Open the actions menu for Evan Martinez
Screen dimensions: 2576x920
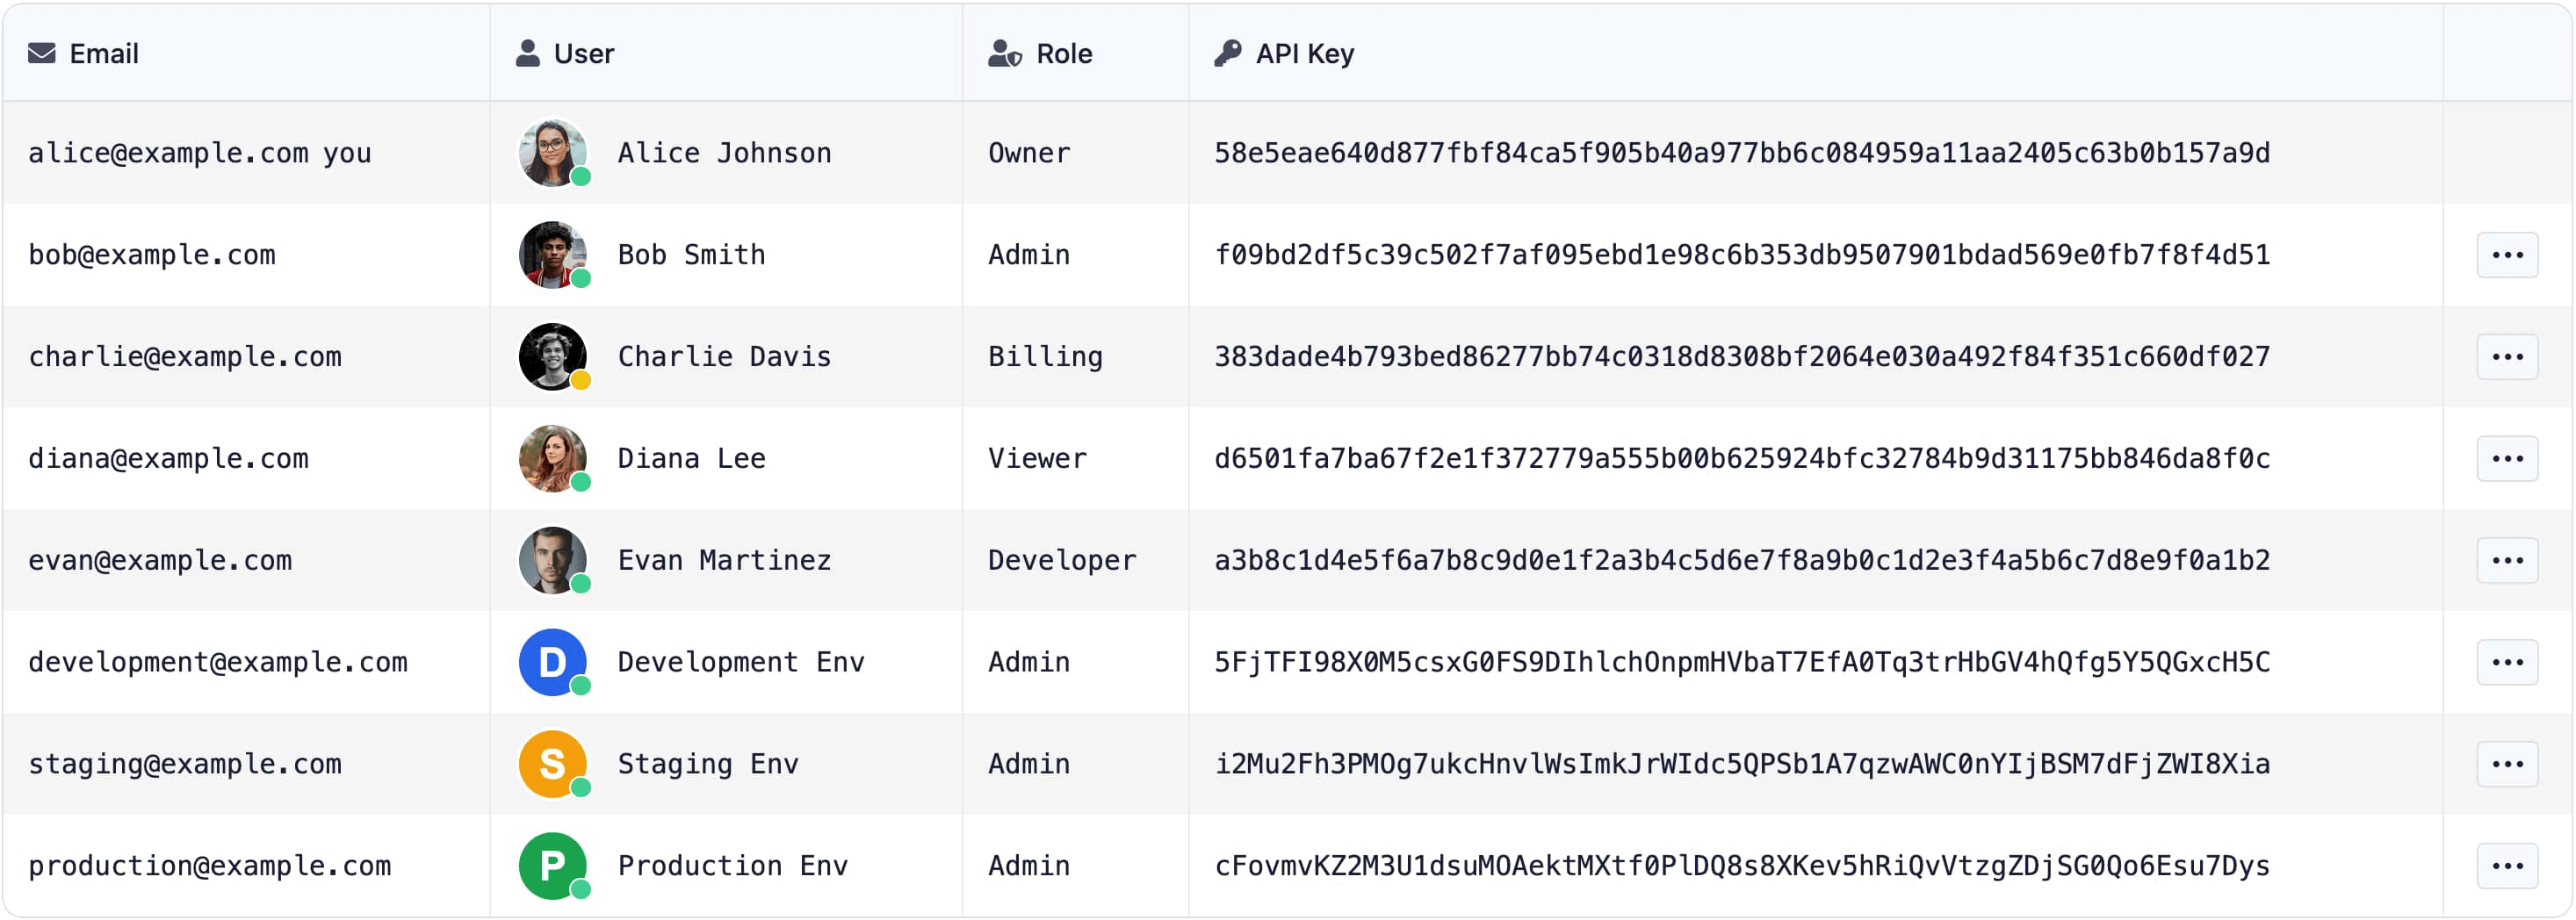(x=2506, y=561)
